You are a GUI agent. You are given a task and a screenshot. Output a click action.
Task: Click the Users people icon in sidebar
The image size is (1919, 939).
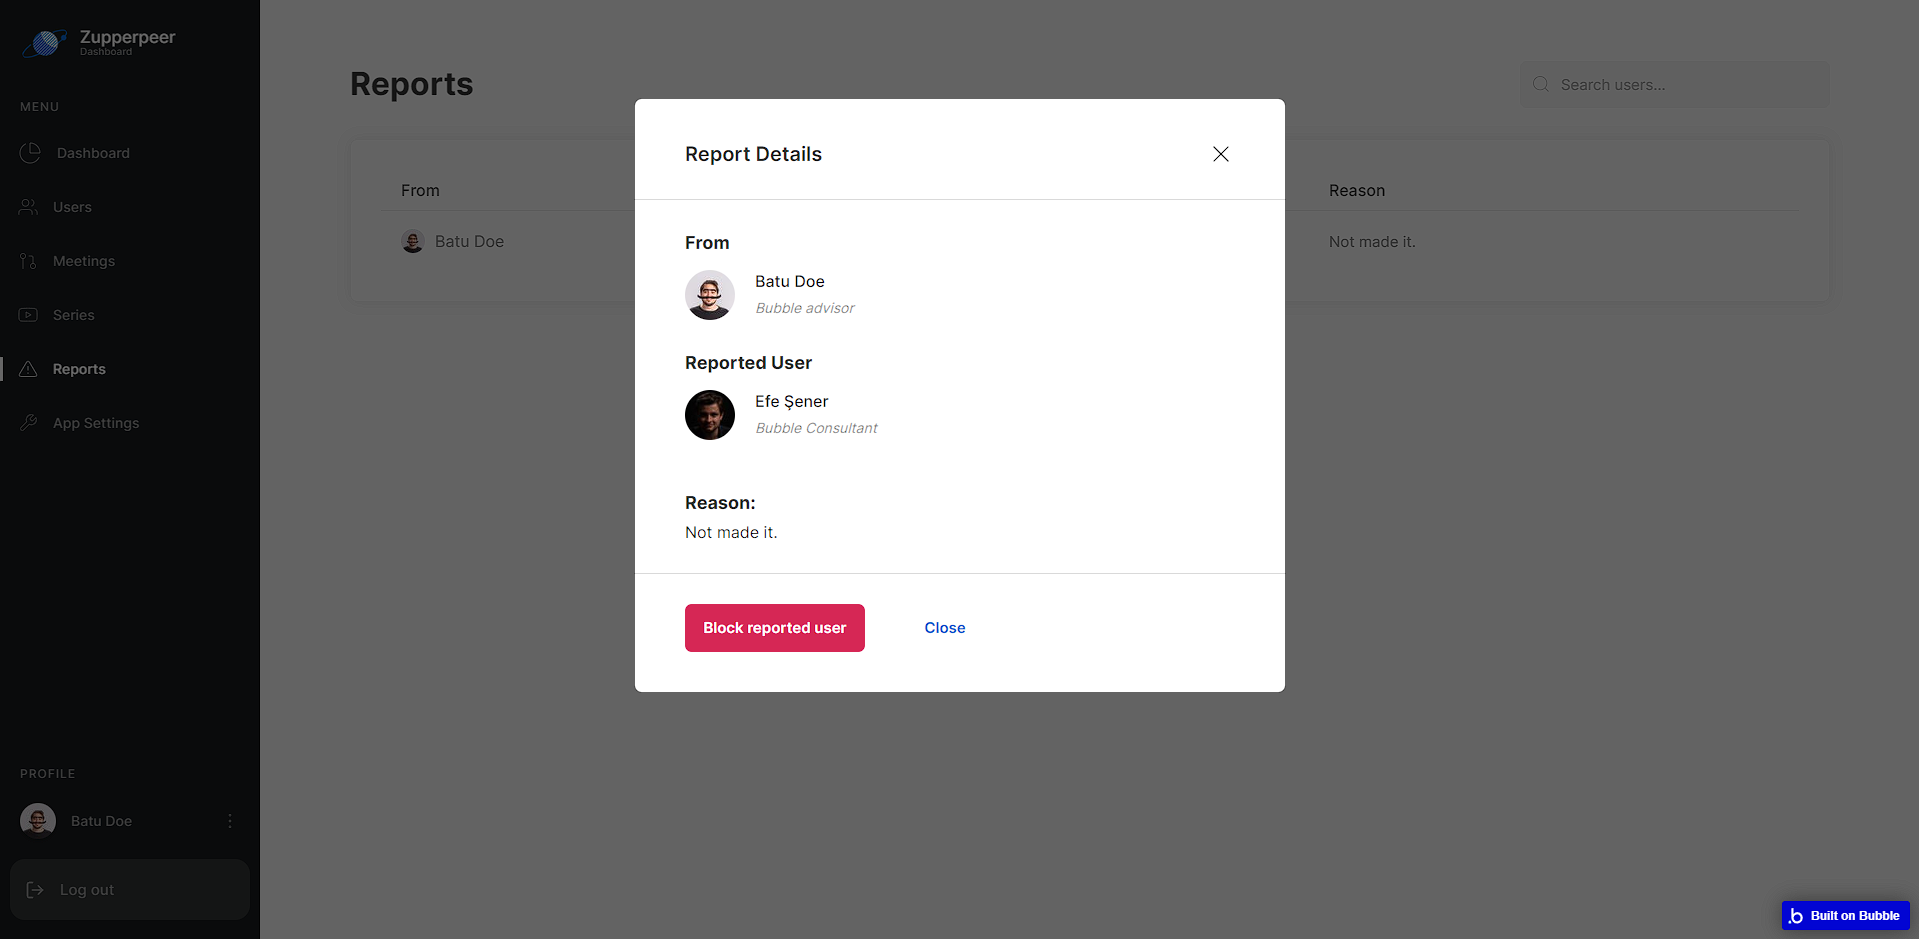pyautogui.click(x=28, y=207)
